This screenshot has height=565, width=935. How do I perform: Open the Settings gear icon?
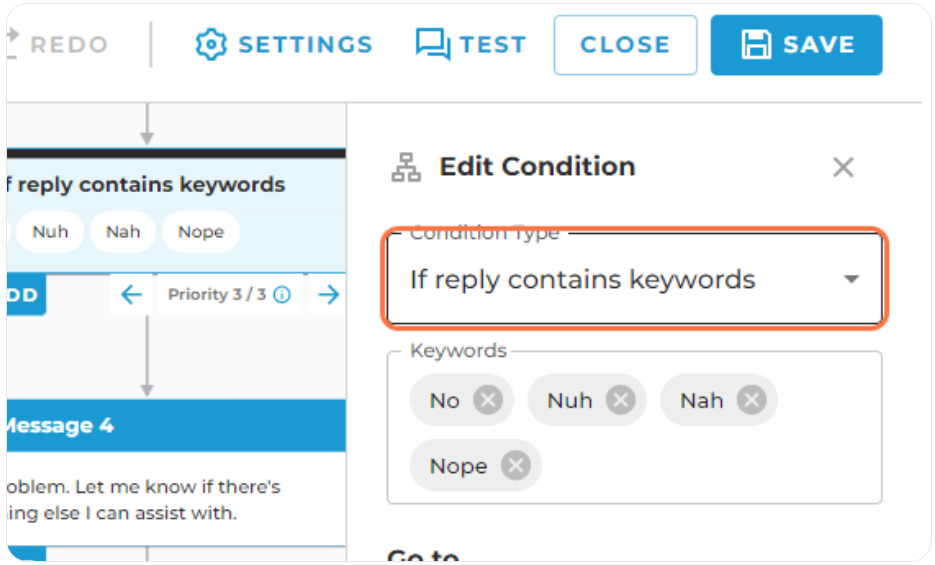pyautogui.click(x=211, y=45)
